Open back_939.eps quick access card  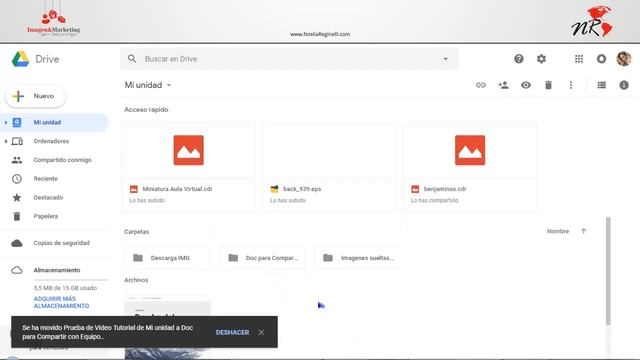tap(329, 167)
